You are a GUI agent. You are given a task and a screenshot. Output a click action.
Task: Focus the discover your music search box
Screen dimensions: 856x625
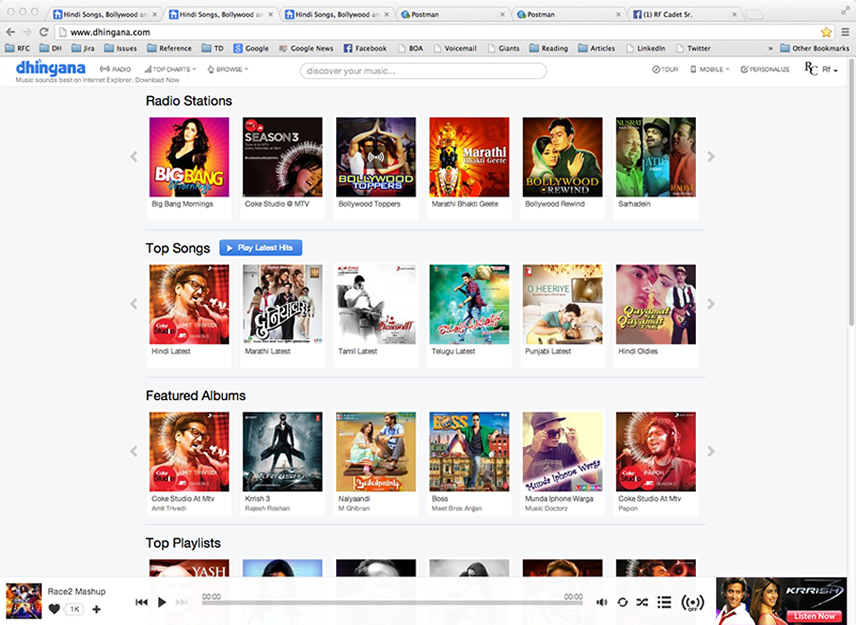pos(423,71)
